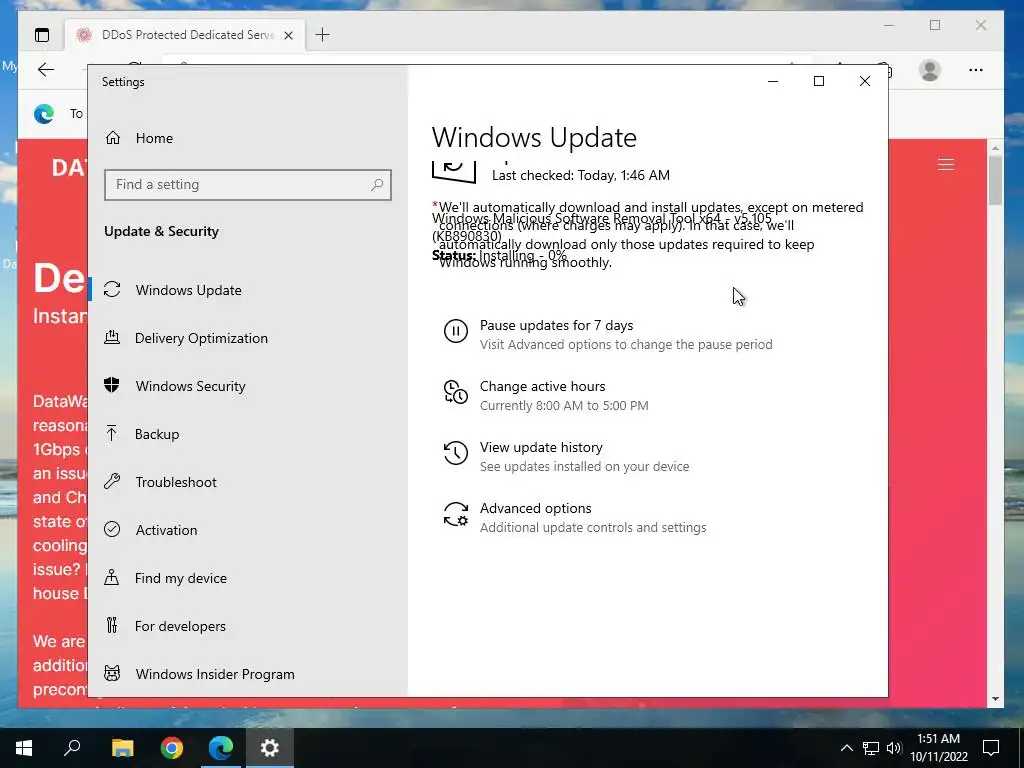1024x768 pixels.
Task: Click the Activation checkmark circle icon
Action: (112, 529)
